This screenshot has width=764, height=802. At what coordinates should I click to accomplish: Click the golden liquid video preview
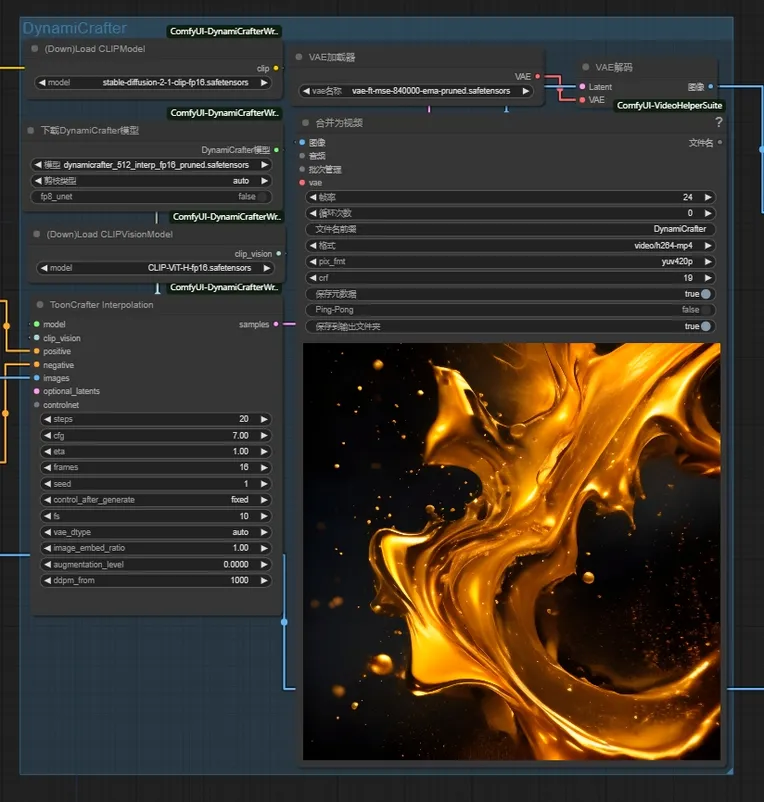511,551
